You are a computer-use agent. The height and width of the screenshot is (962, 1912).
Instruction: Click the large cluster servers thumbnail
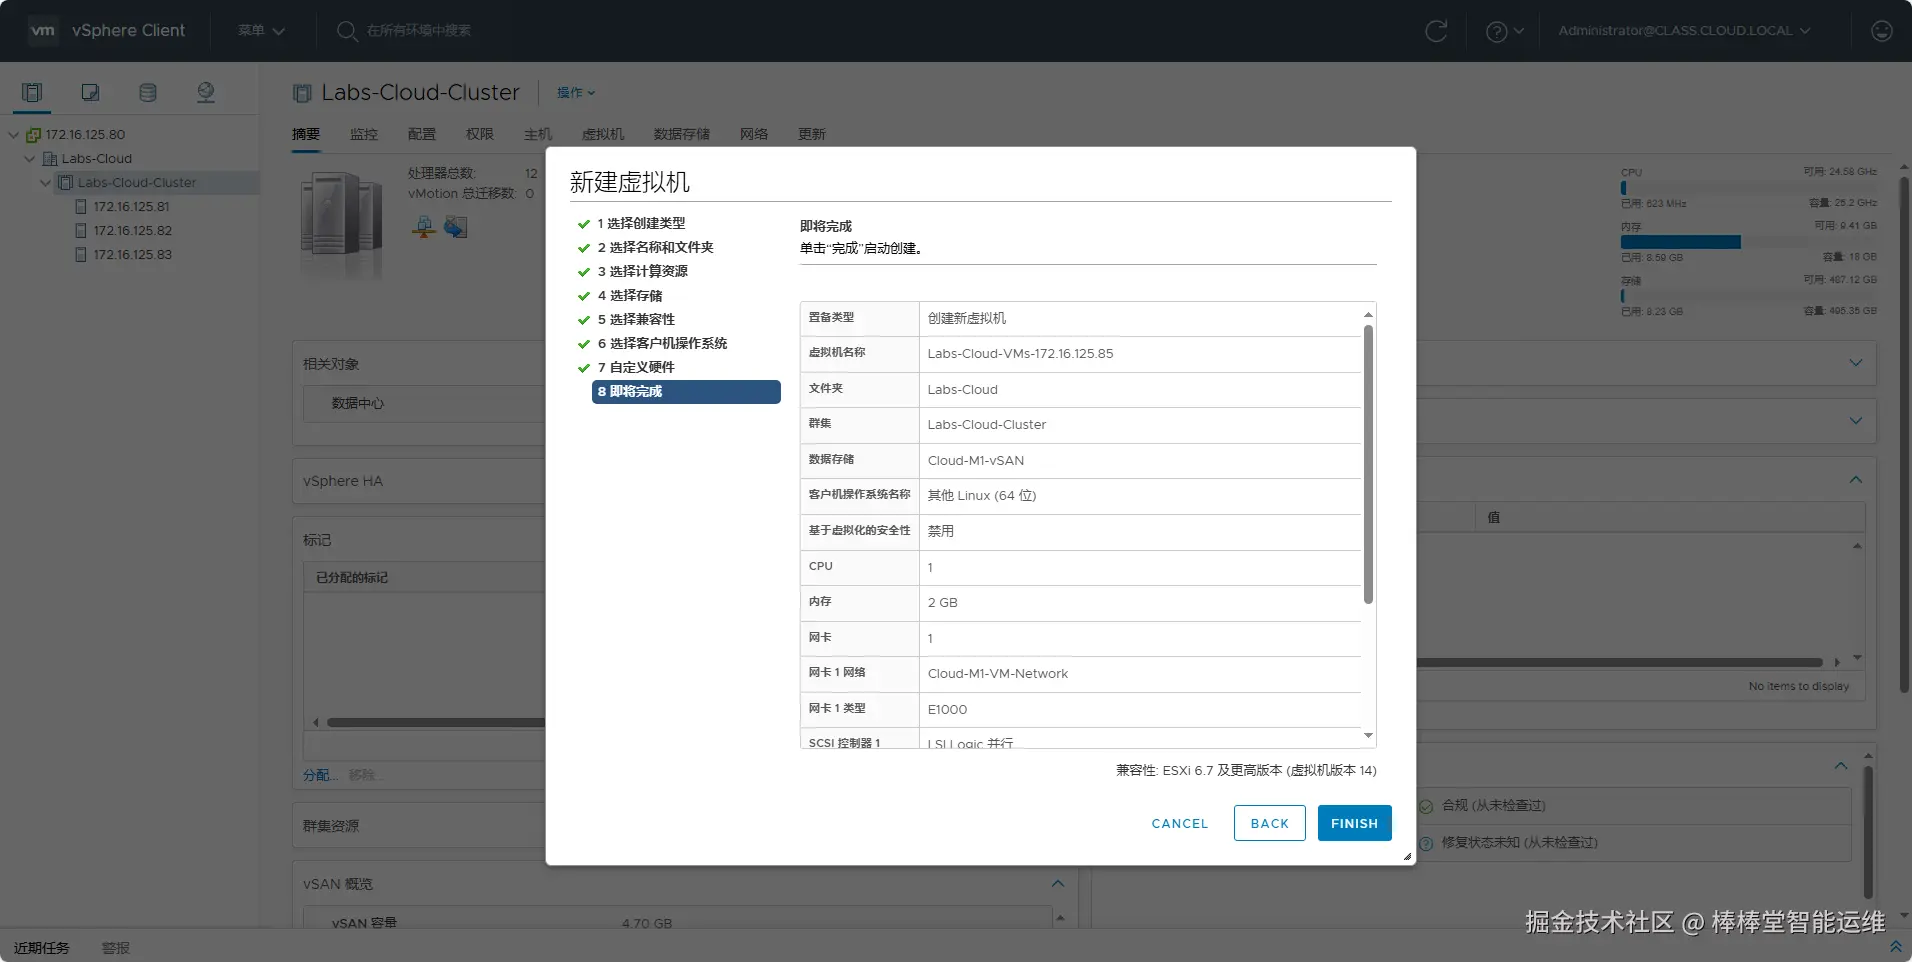coord(342,225)
